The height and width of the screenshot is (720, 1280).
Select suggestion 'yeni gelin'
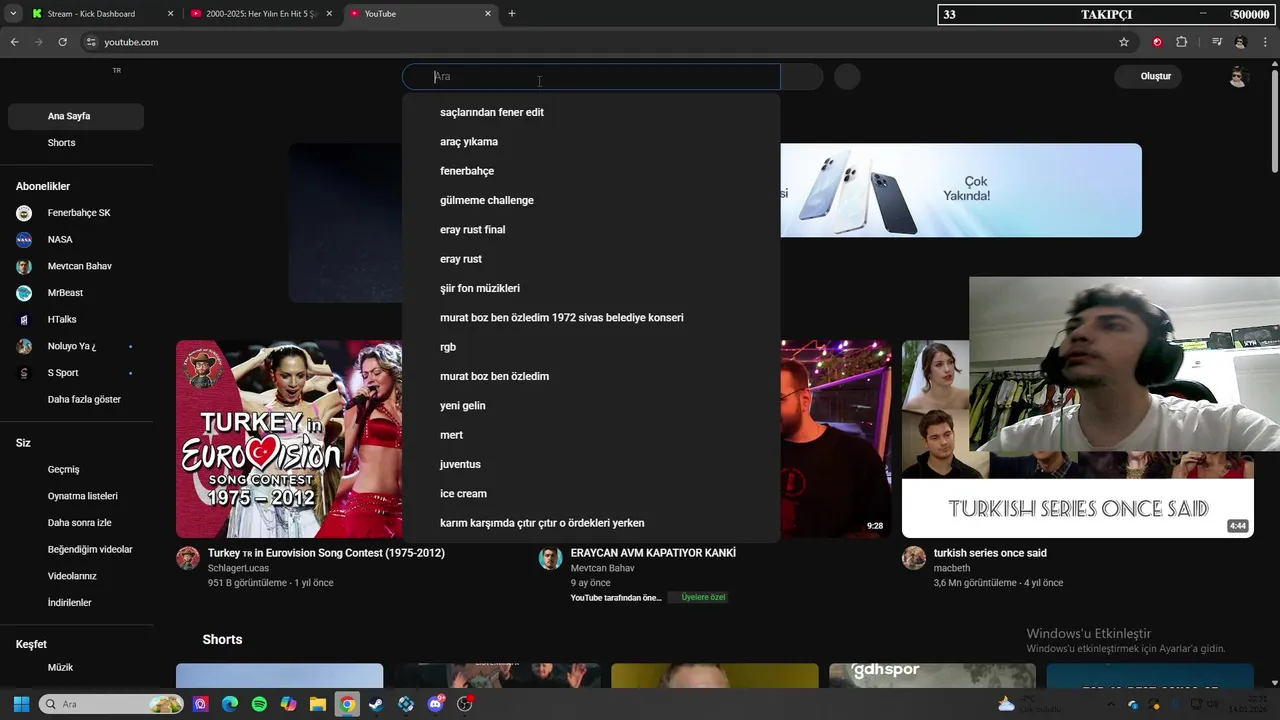pyautogui.click(x=591, y=406)
